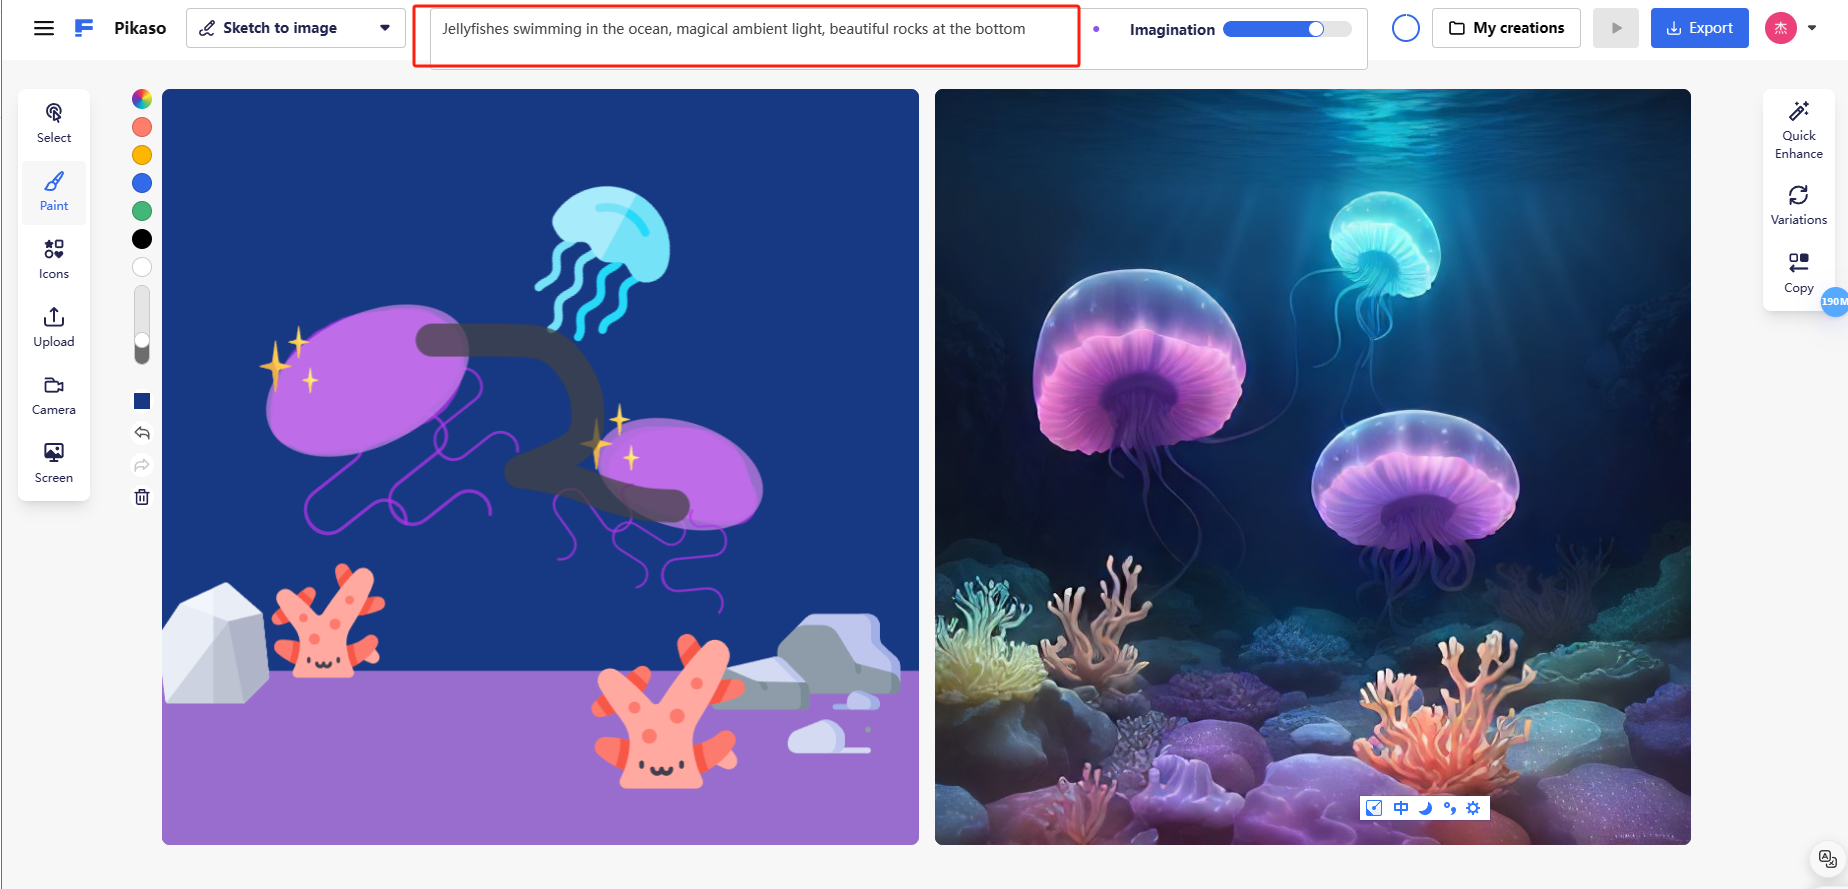Adjust the Imagination slider
Viewport: 1848px width, 889px height.
[x=1287, y=29]
